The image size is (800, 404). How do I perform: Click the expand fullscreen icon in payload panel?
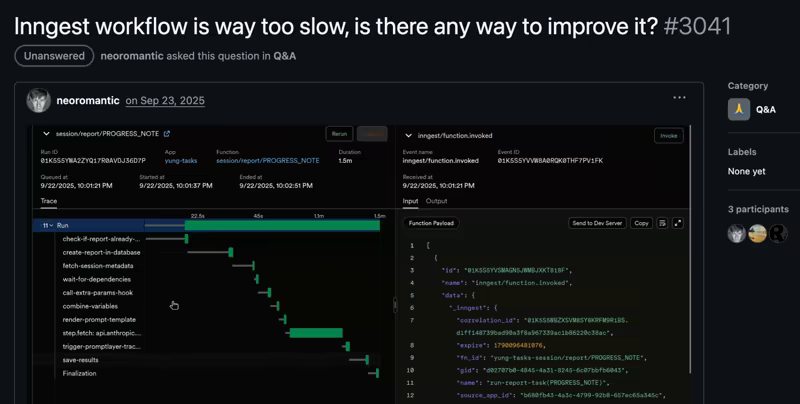tap(678, 223)
